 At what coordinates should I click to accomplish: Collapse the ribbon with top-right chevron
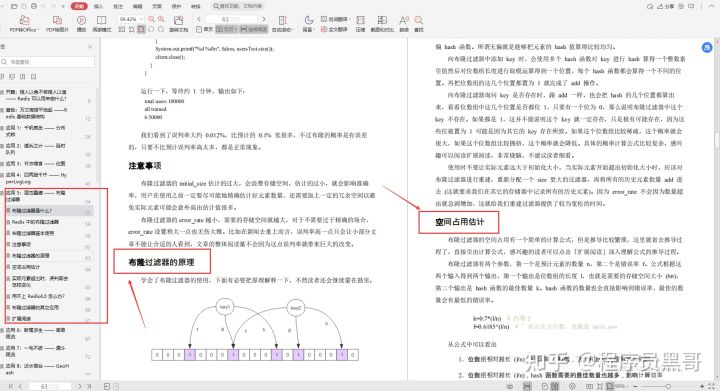point(712,6)
